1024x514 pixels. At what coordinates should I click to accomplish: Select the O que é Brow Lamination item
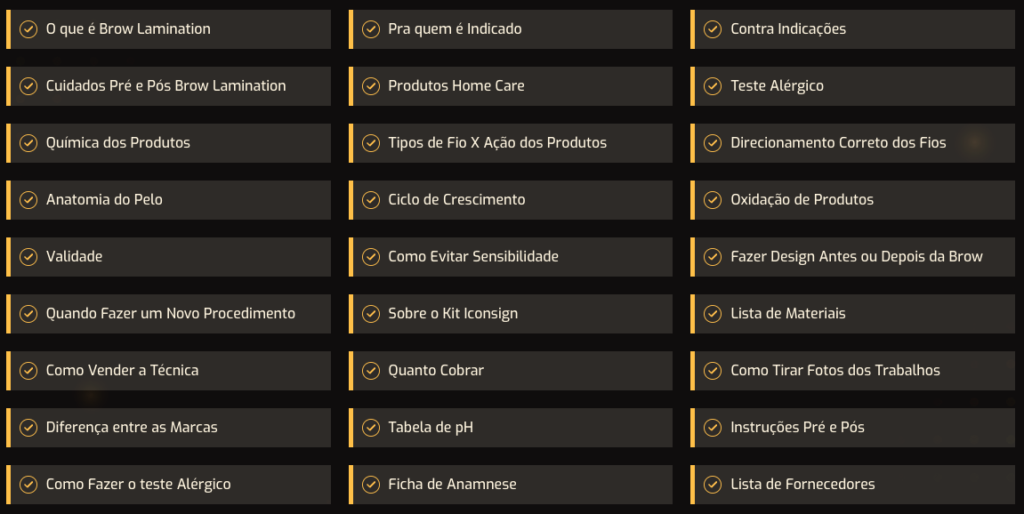coord(168,29)
